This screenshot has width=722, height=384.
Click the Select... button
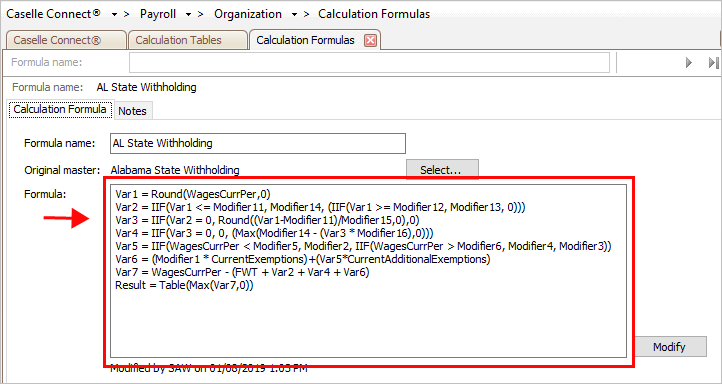[x=442, y=170]
